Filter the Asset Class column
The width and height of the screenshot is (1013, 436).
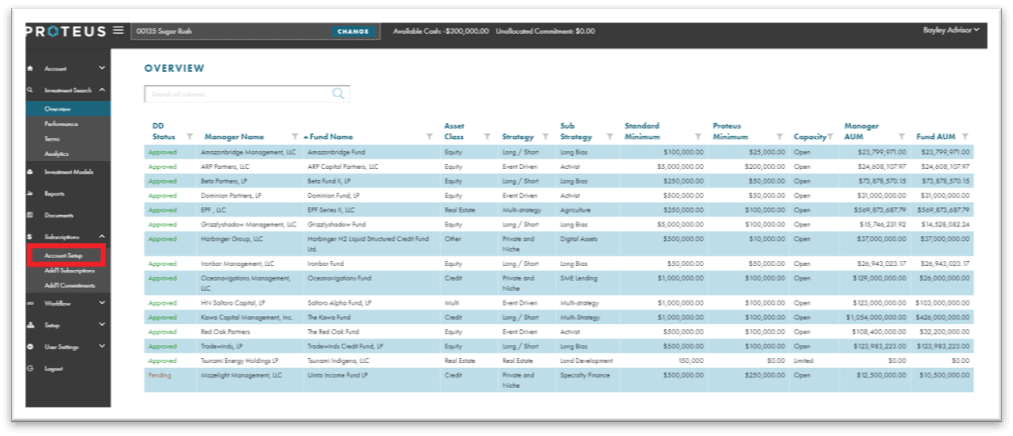pyautogui.click(x=488, y=137)
